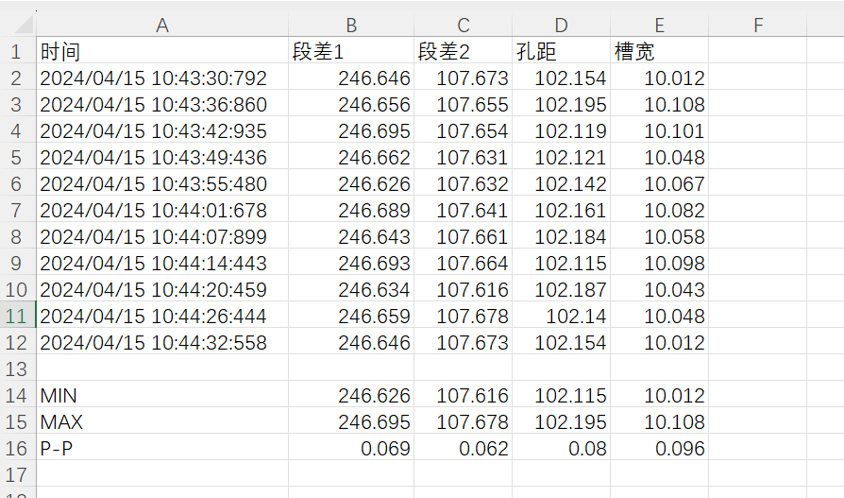Select column B header

(351, 25)
